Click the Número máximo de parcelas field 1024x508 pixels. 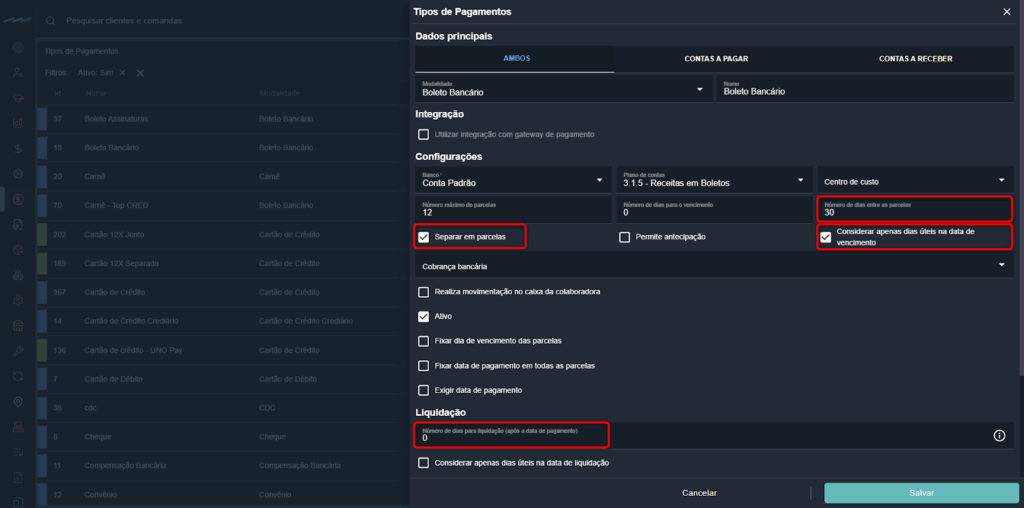click(x=510, y=209)
